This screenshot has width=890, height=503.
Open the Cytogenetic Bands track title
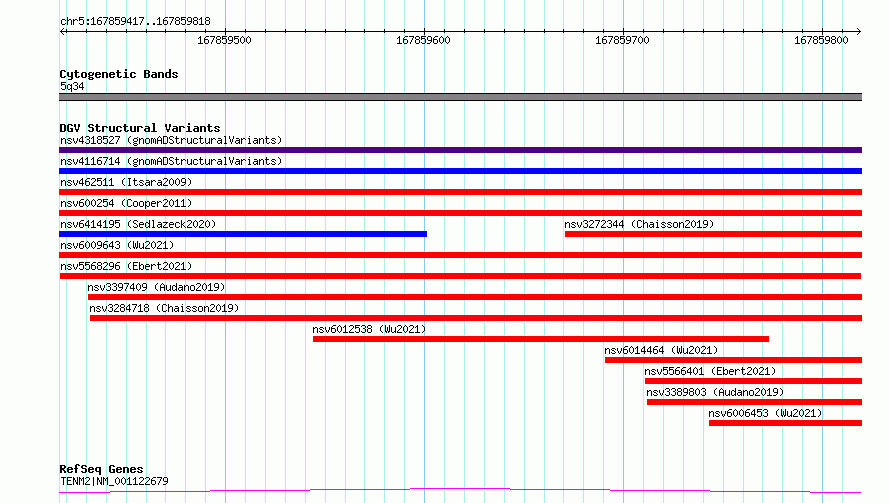(x=119, y=74)
